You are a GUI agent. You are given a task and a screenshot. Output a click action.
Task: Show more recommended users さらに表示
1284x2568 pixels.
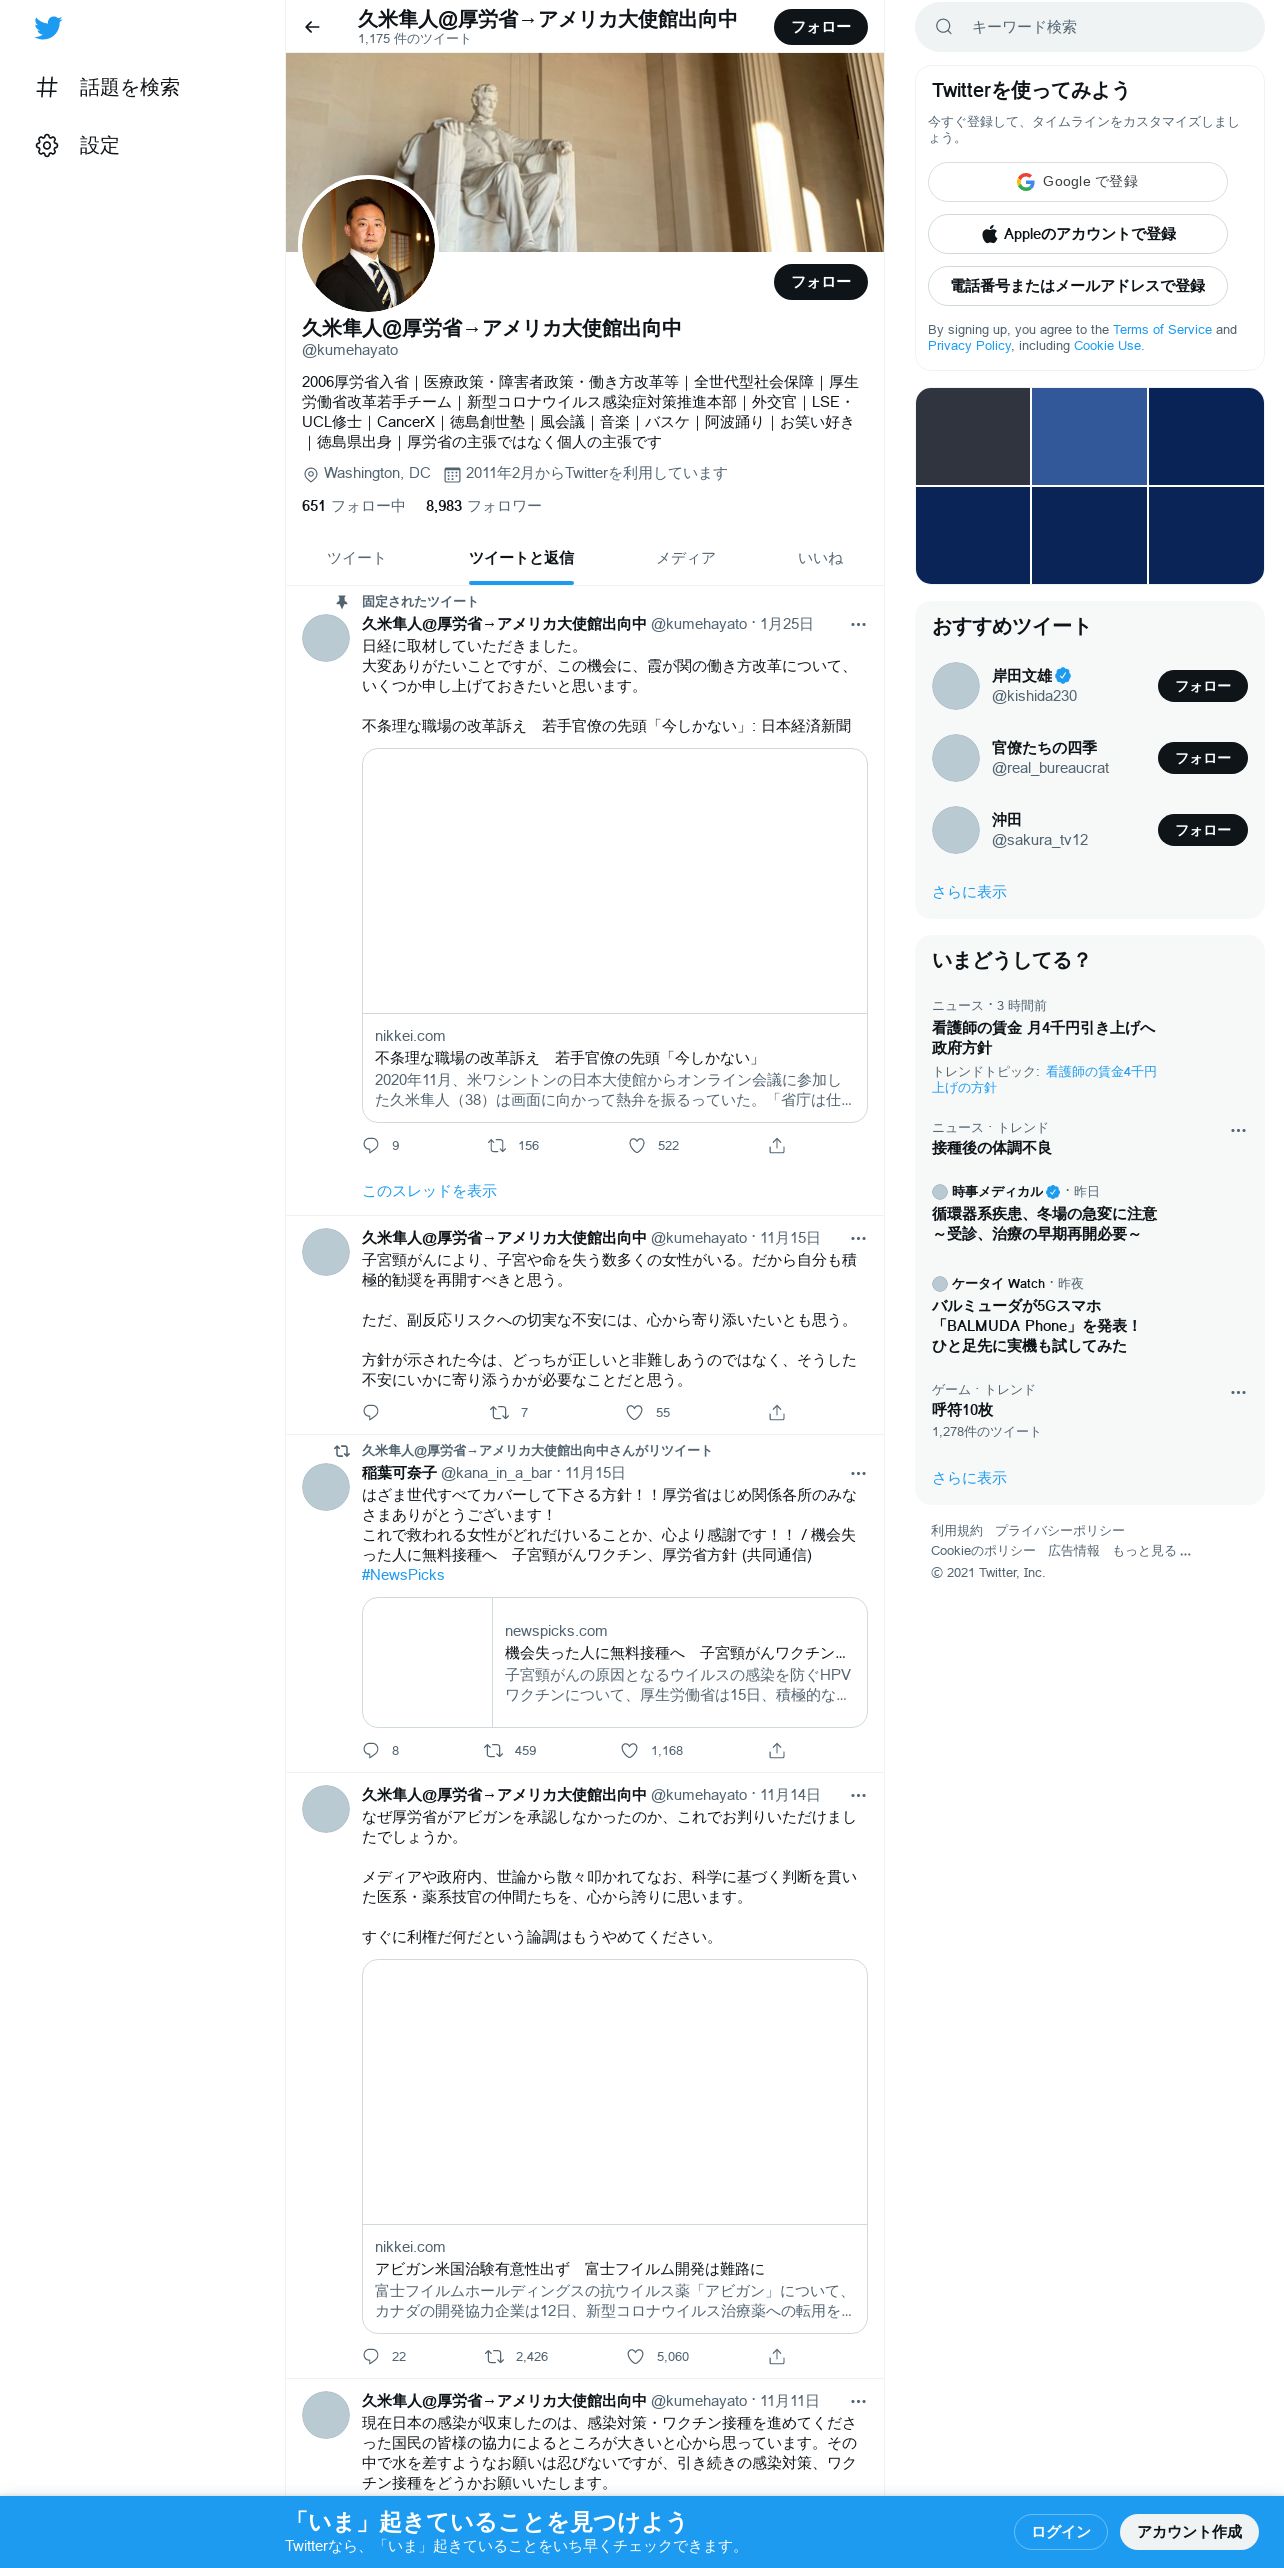[969, 892]
